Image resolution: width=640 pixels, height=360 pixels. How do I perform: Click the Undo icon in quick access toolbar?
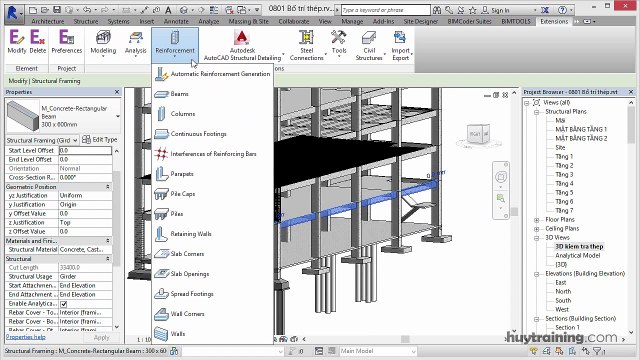click(86, 10)
